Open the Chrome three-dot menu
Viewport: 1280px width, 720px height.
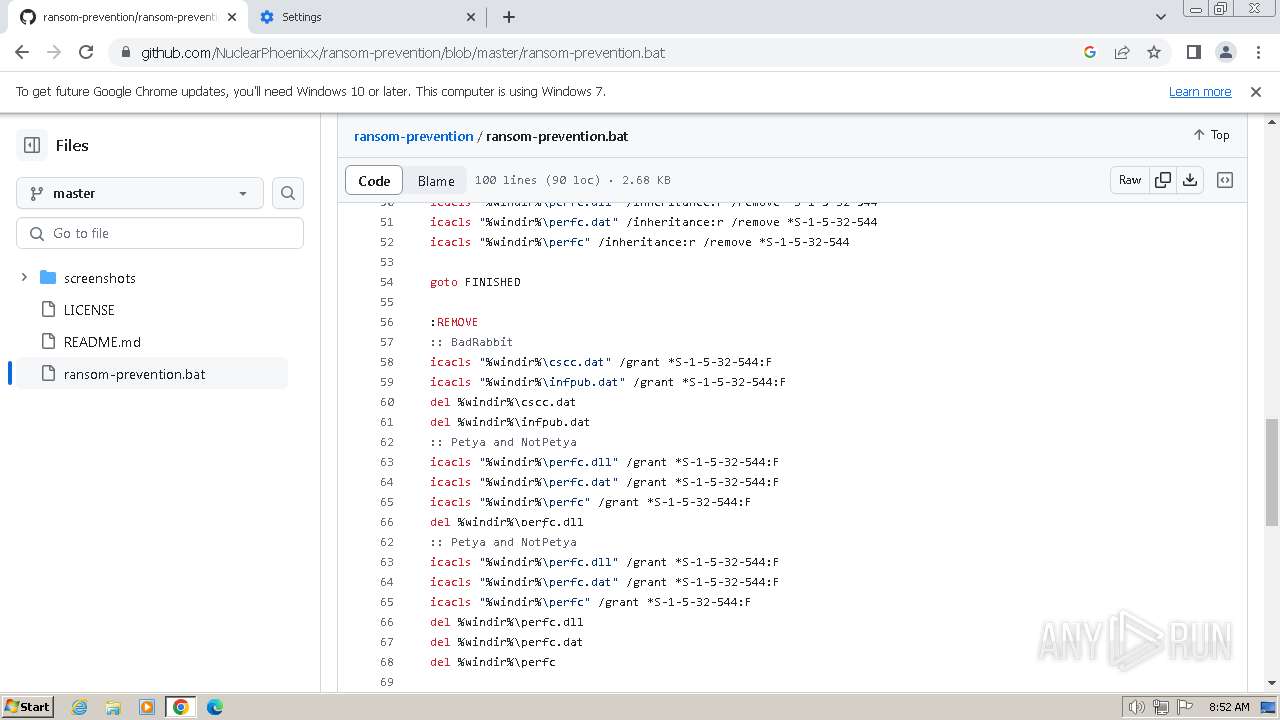(x=1257, y=52)
